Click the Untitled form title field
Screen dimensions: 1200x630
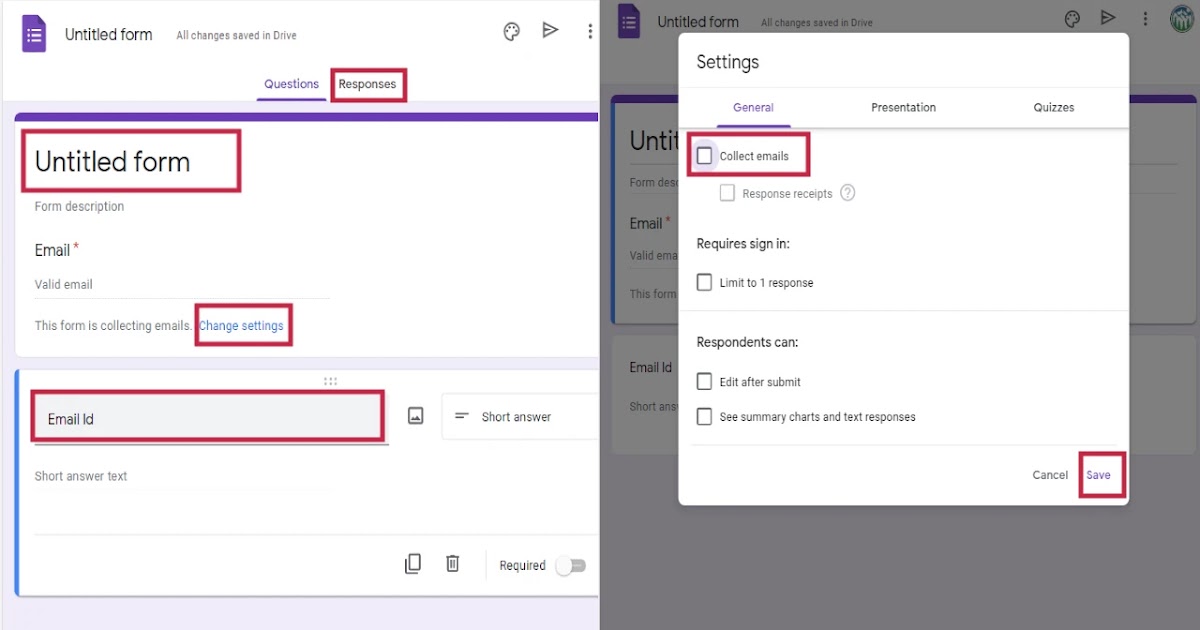(x=131, y=161)
